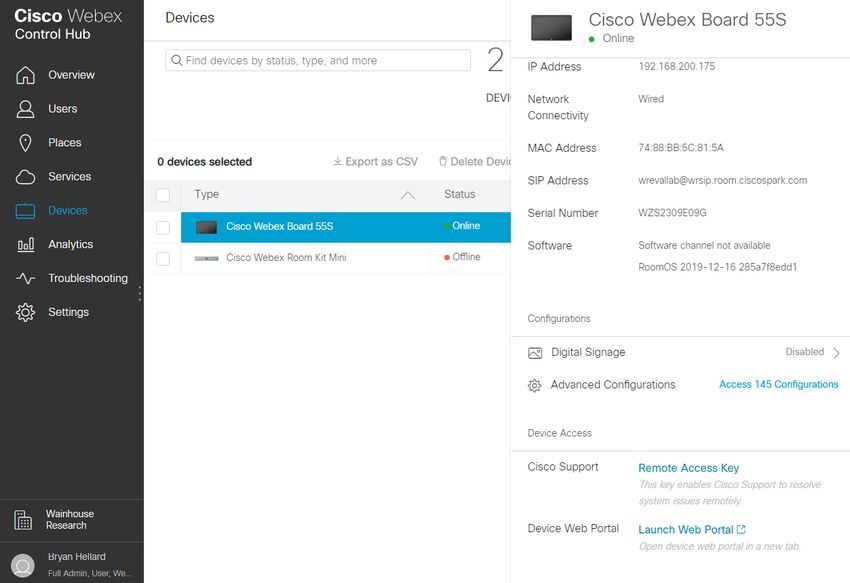850x583 pixels.
Task: Click the Cisco Webex Board 55S panel title
Action: 687,20
